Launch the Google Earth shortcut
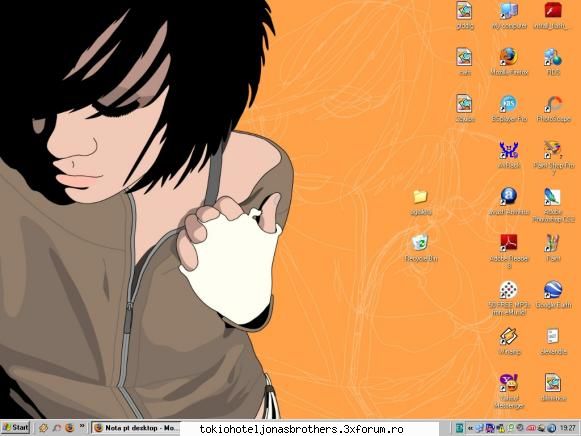581x436 pixels. (x=553, y=294)
